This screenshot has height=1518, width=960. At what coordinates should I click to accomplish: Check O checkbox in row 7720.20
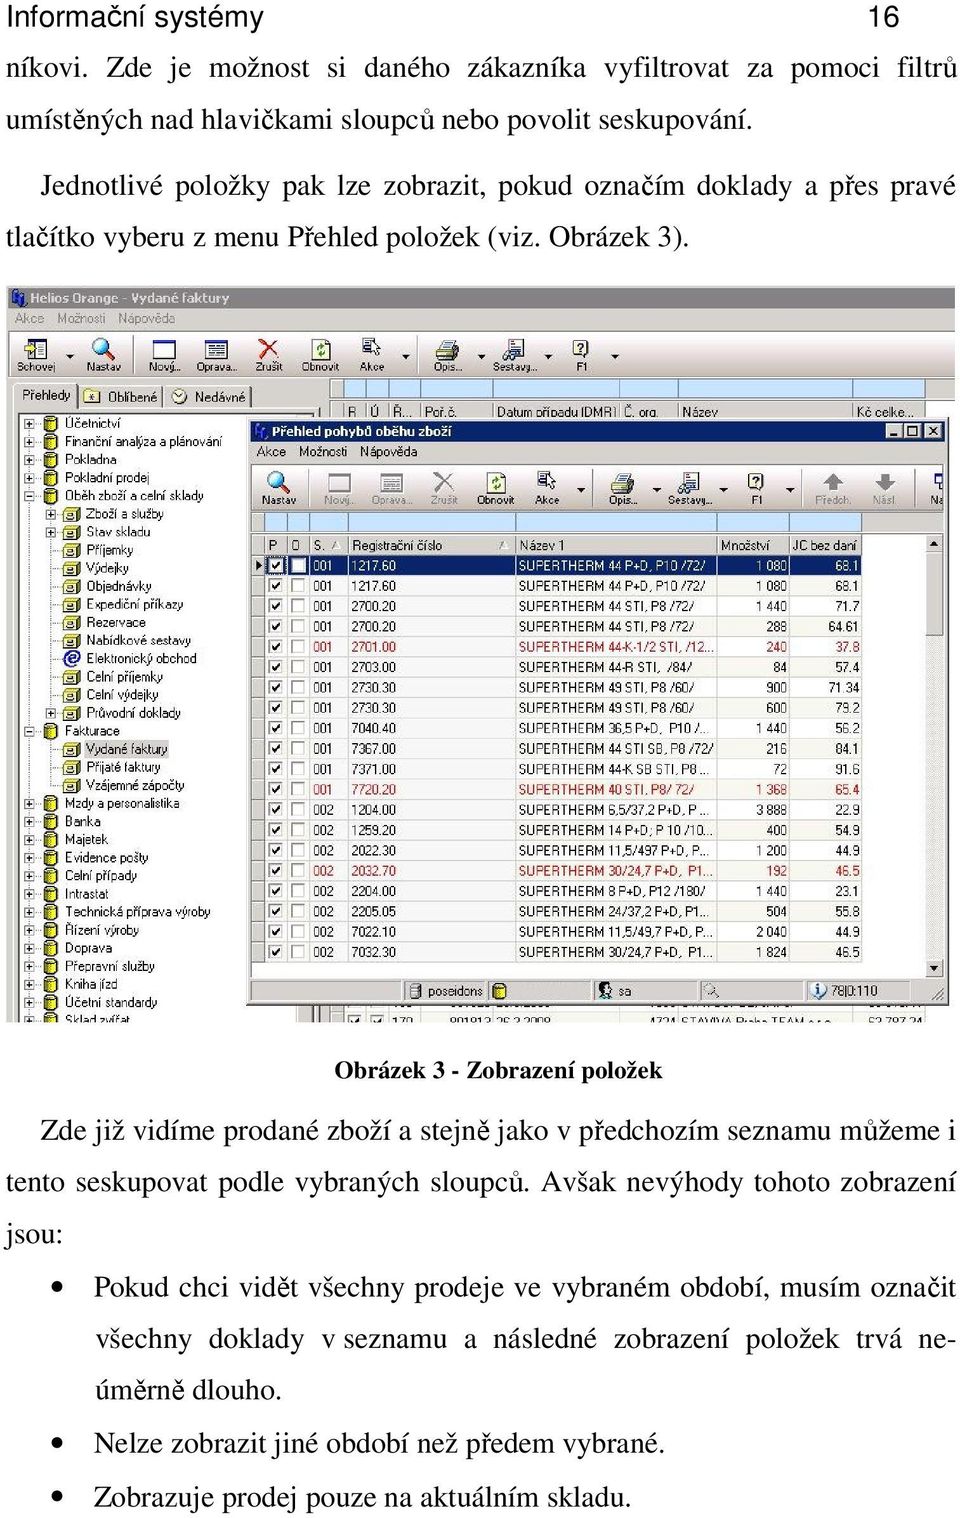(298, 789)
